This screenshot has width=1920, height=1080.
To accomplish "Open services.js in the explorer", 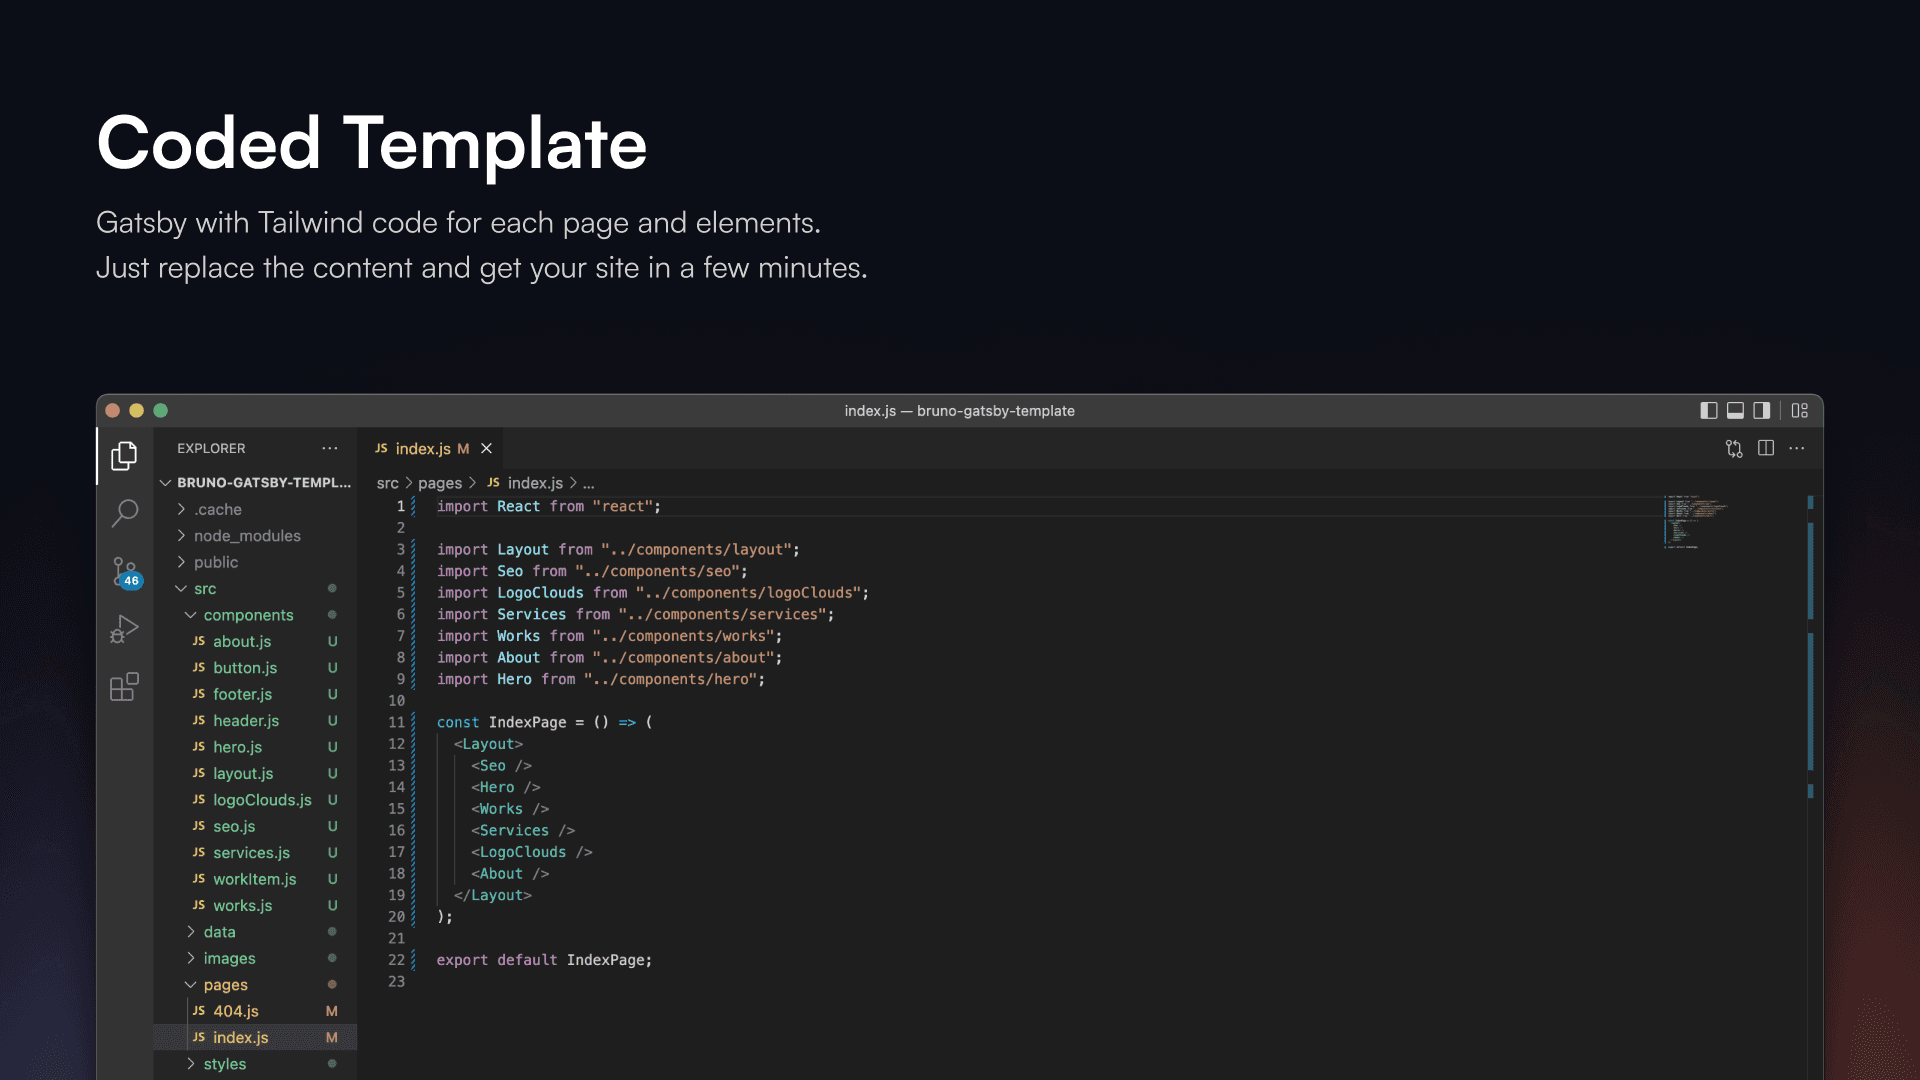I will click(x=256, y=853).
